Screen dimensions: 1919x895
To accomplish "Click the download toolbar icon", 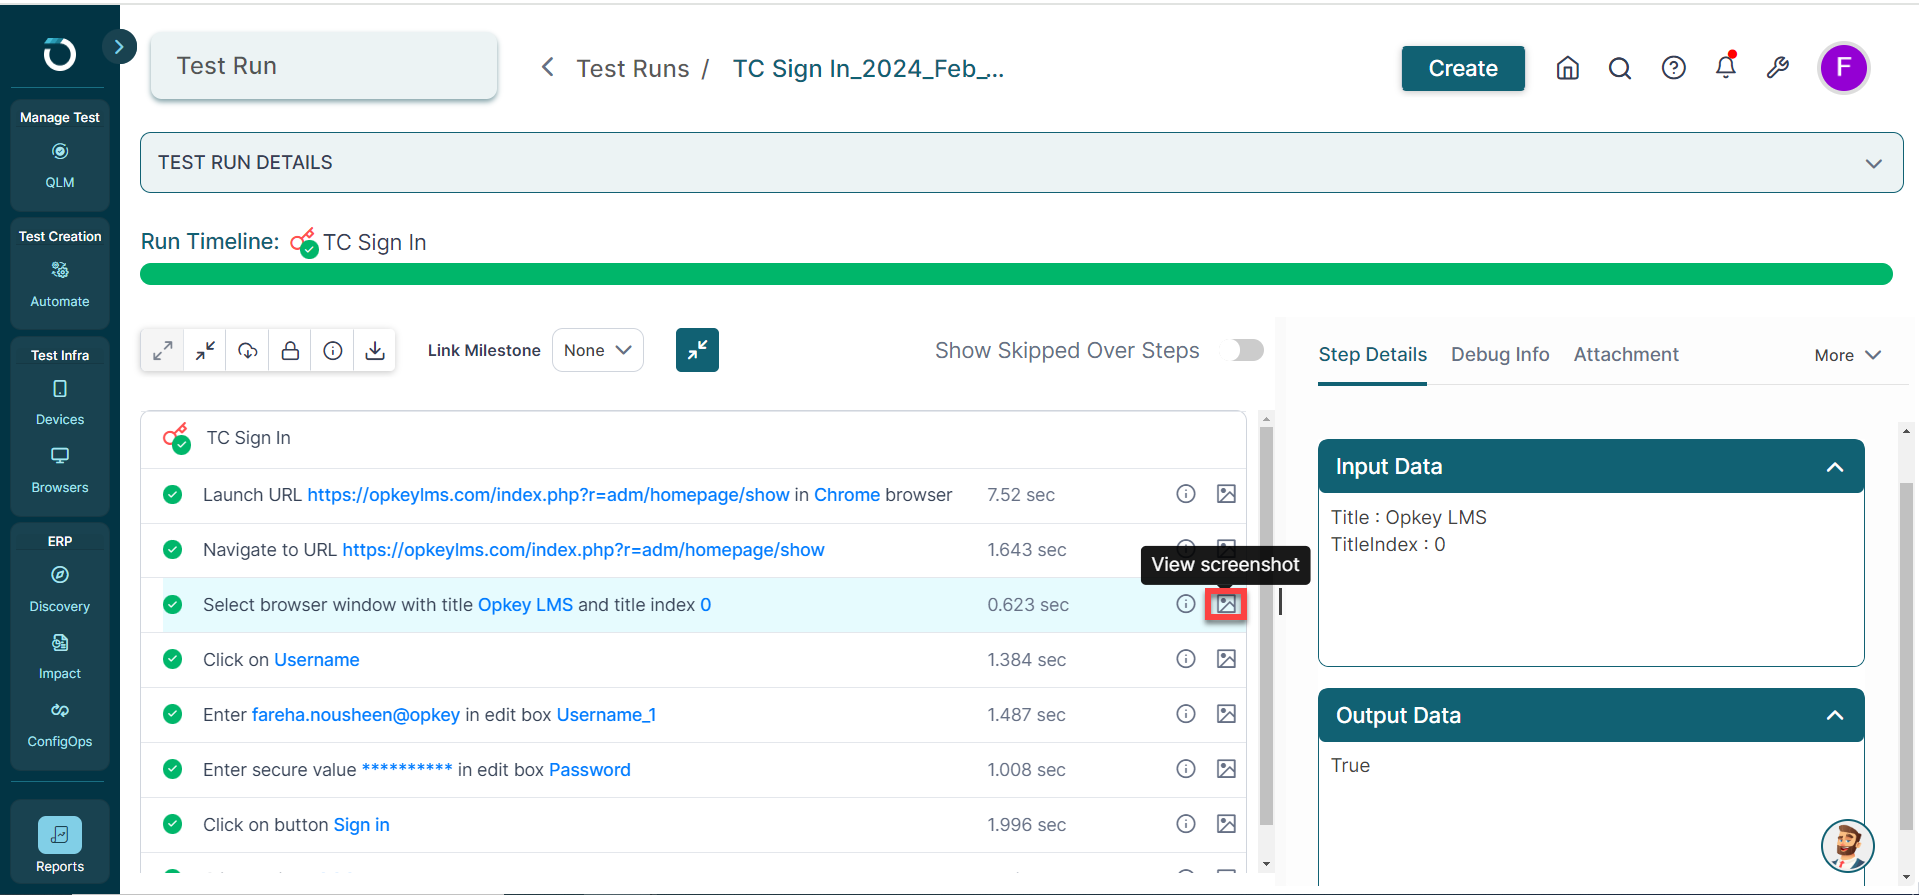I will tap(375, 351).
